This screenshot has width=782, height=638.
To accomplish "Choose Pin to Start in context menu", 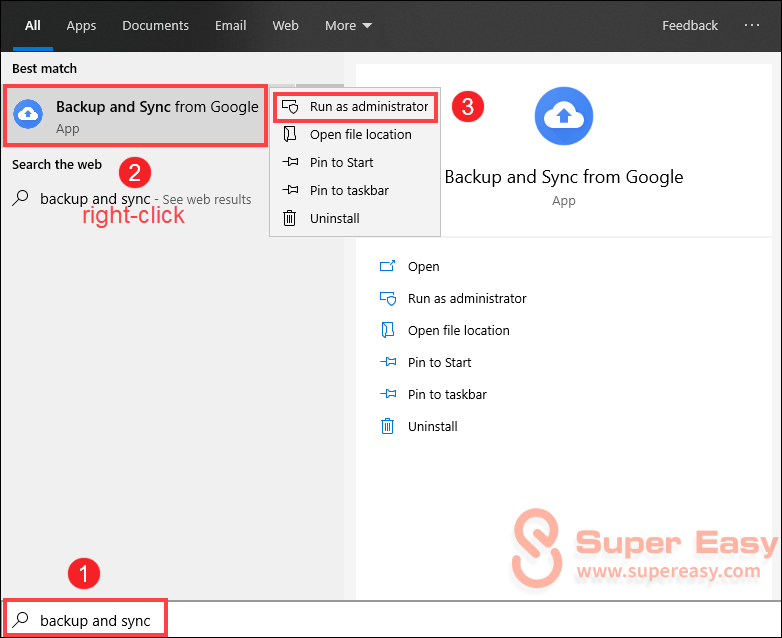I will pyautogui.click(x=355, y=163).
